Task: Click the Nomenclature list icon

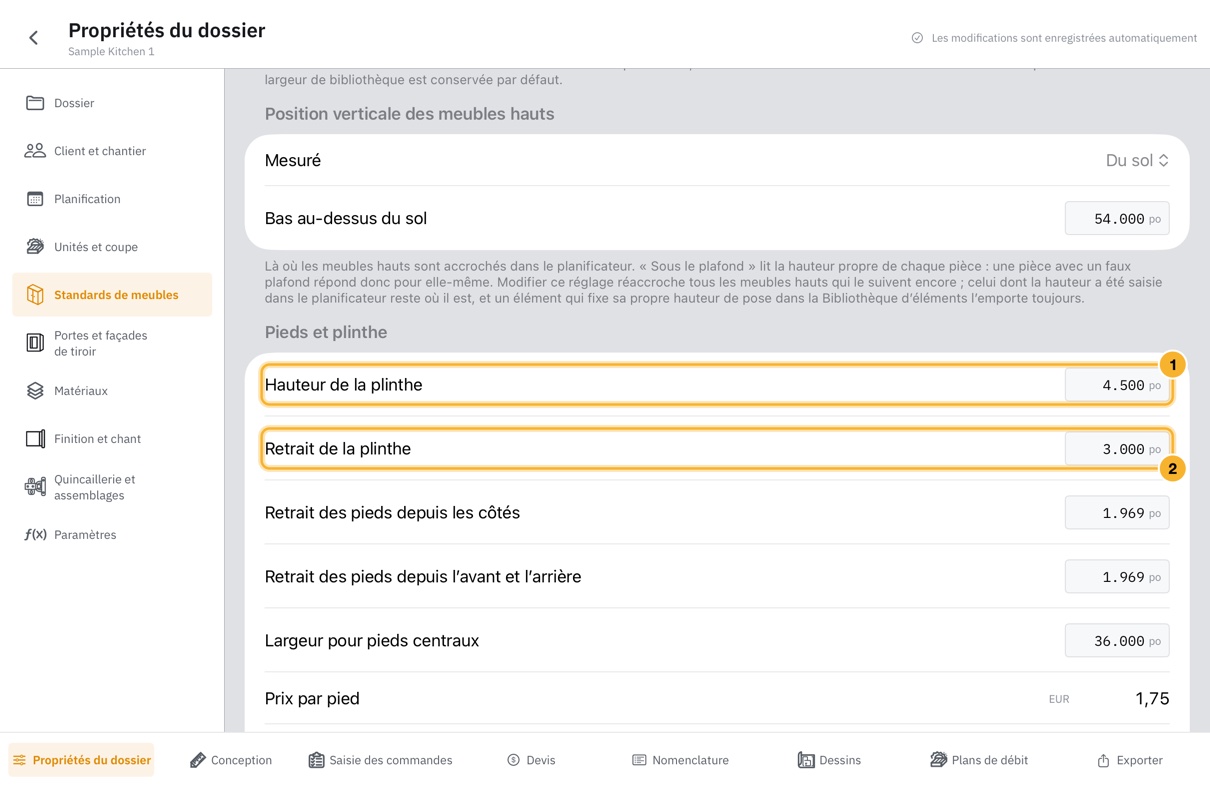Action: point(639,760)
